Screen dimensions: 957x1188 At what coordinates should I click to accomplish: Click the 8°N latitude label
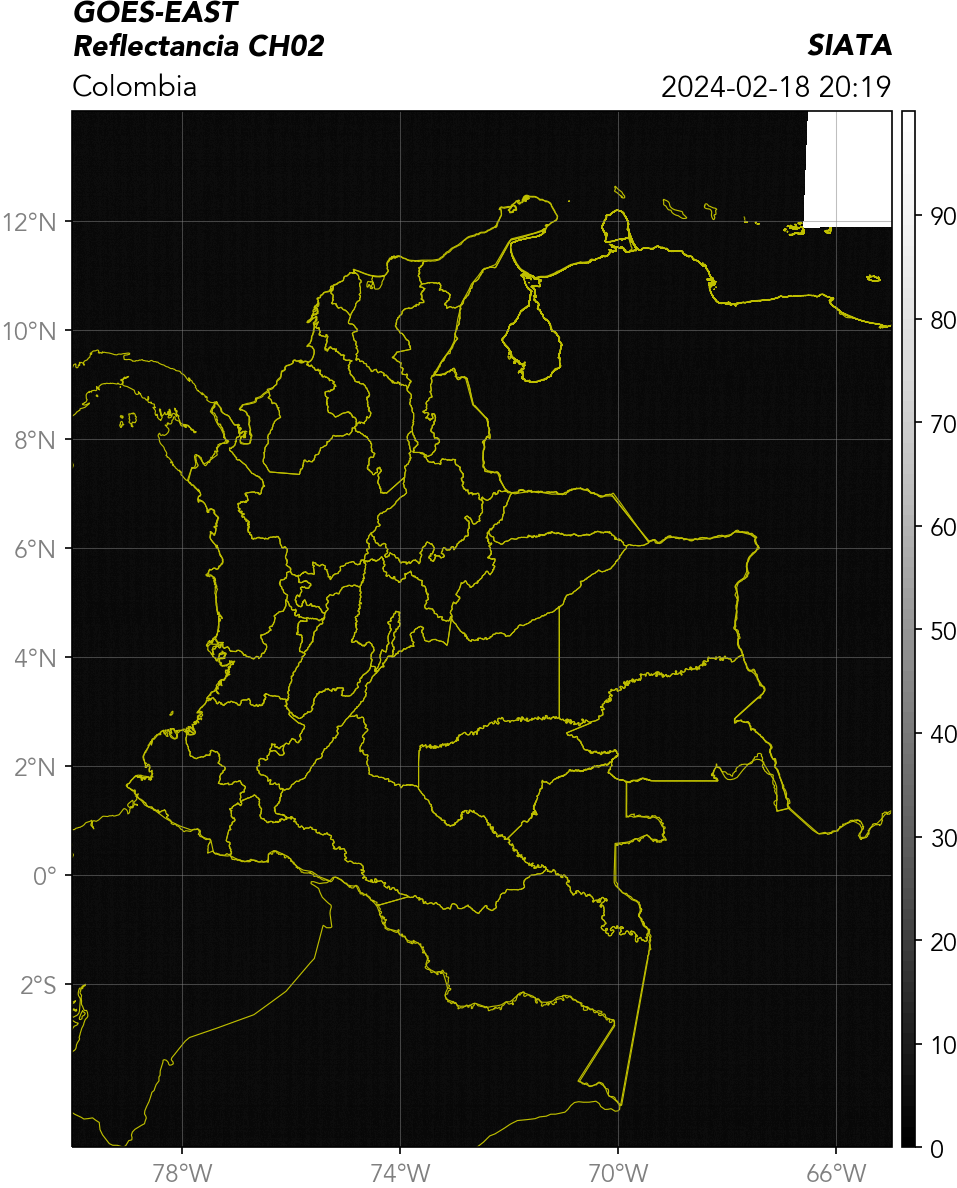click(35, 441)
